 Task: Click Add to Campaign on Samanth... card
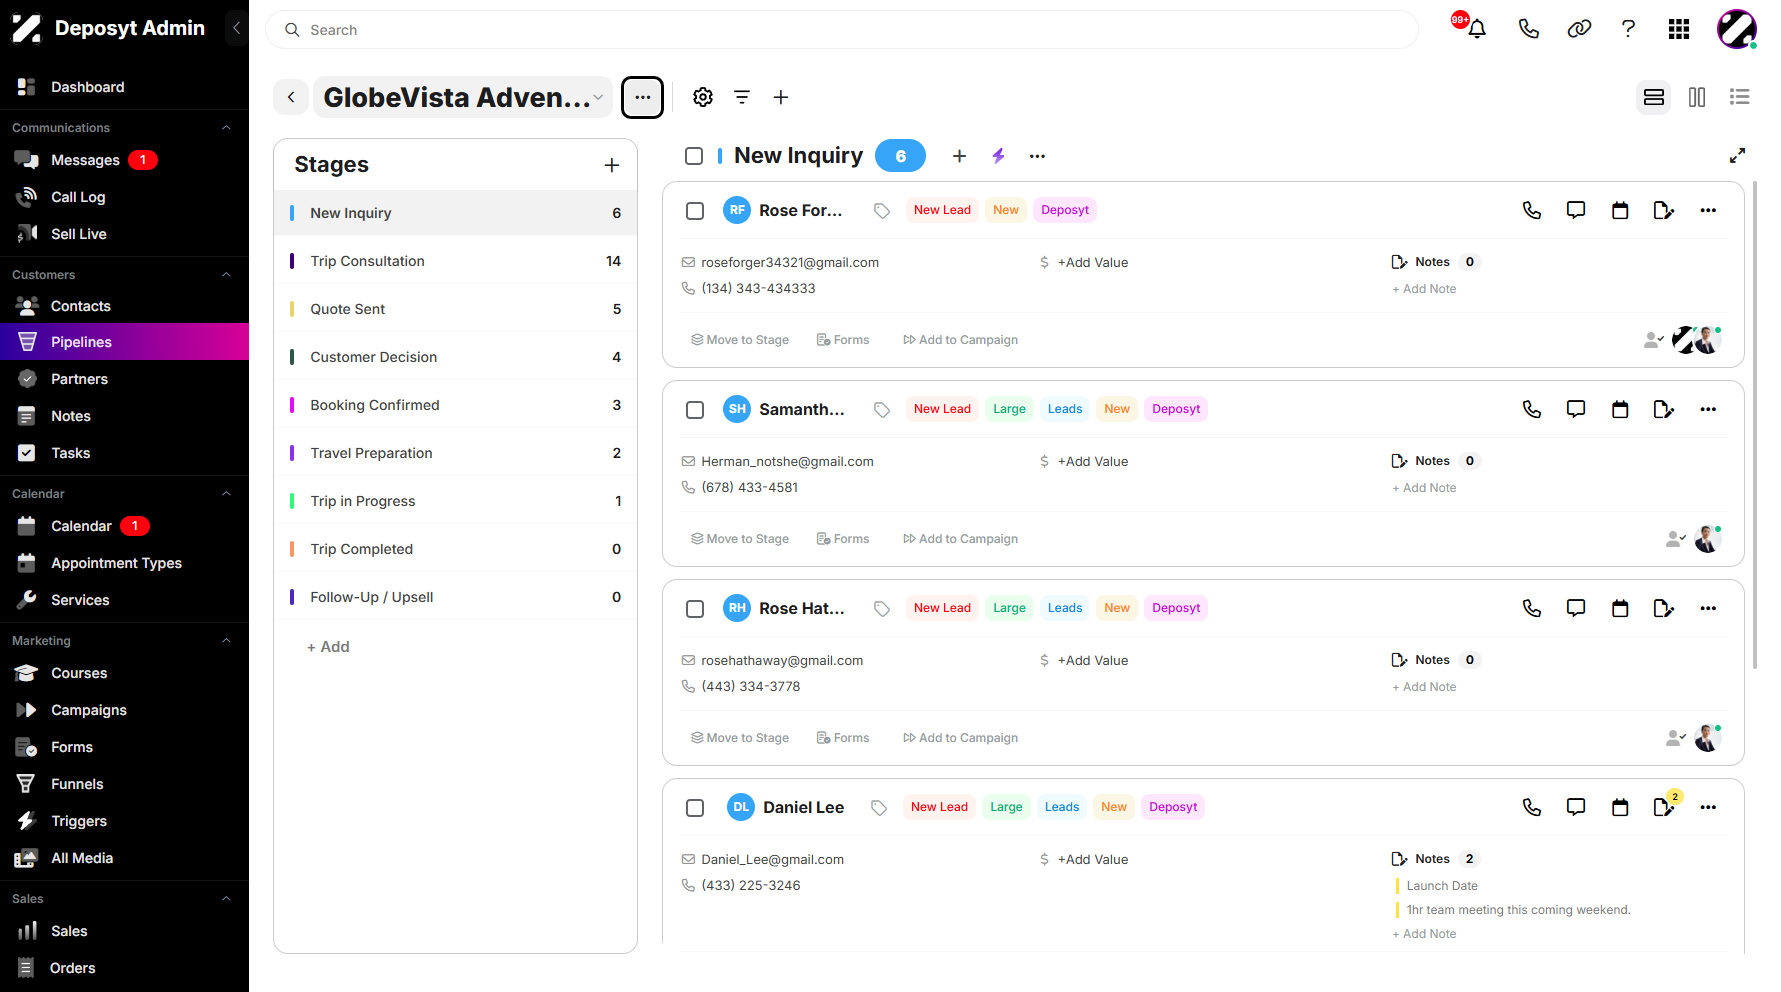coord(960,539)
